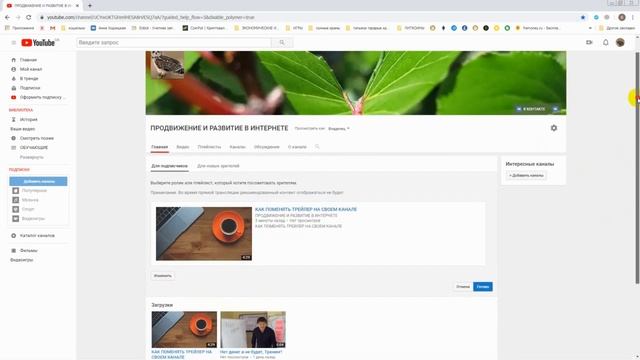Open the YouTube hamburger guide menu

(x=13, y=42)
